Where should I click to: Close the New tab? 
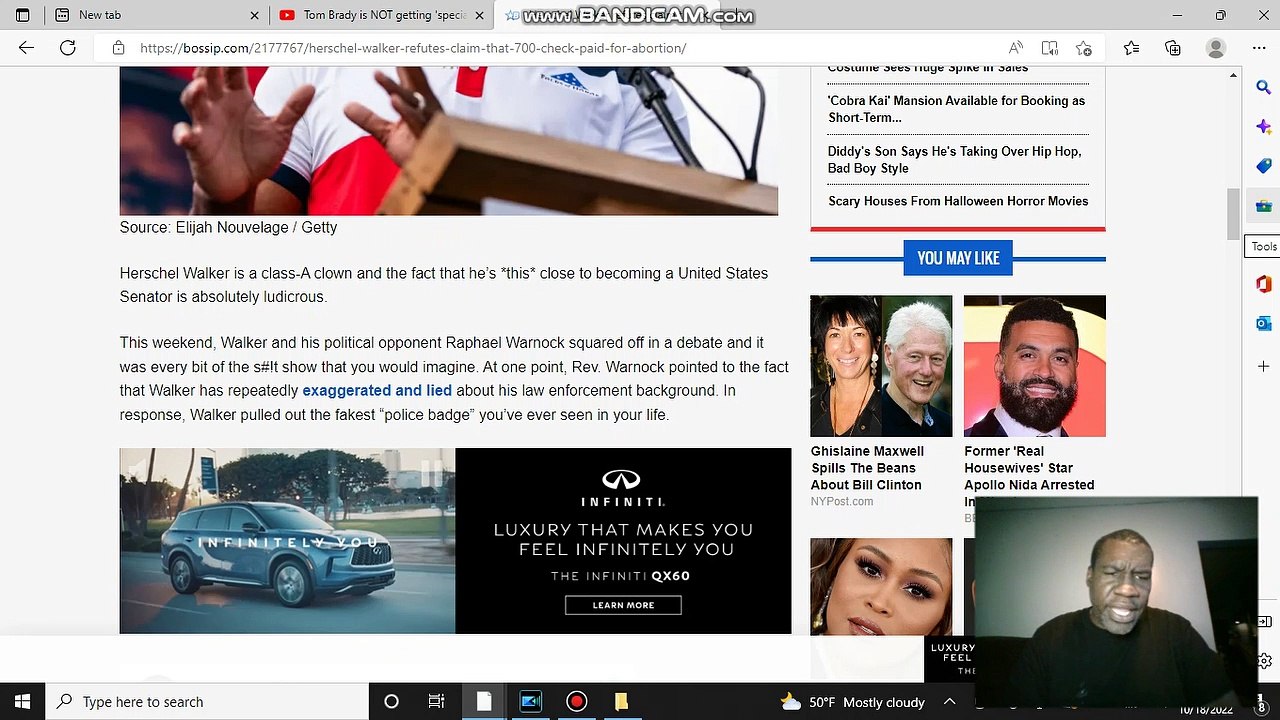click(254, 15)
